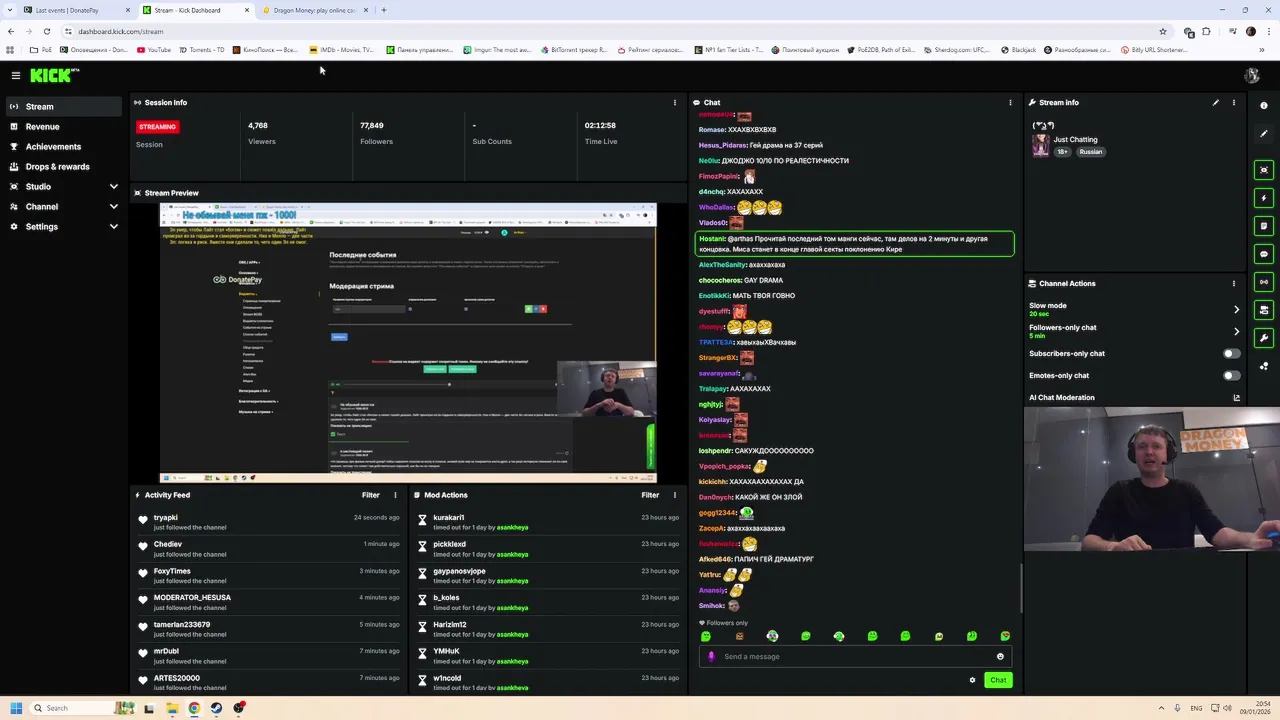Open Mod Actions three-dot menu
This screenshot has height=720, width=1280.
tap(674, 495)
